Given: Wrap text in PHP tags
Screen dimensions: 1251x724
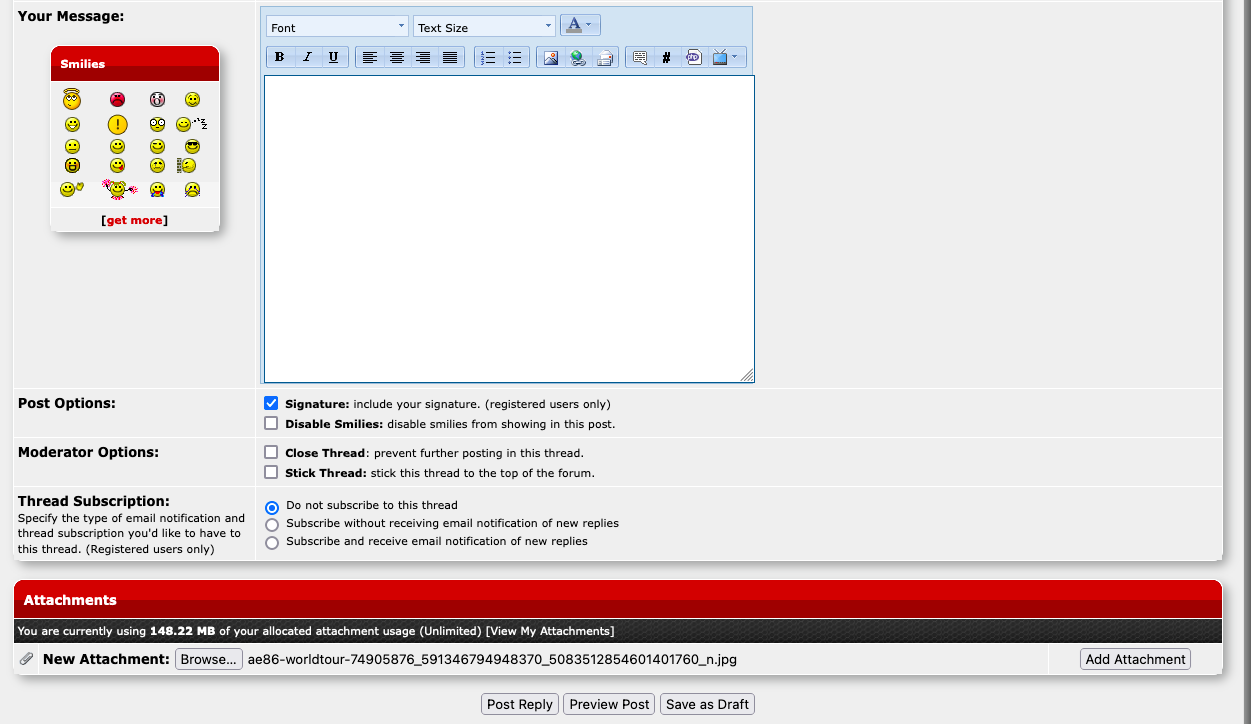Looking at the screenshot, I should [693, 57].
